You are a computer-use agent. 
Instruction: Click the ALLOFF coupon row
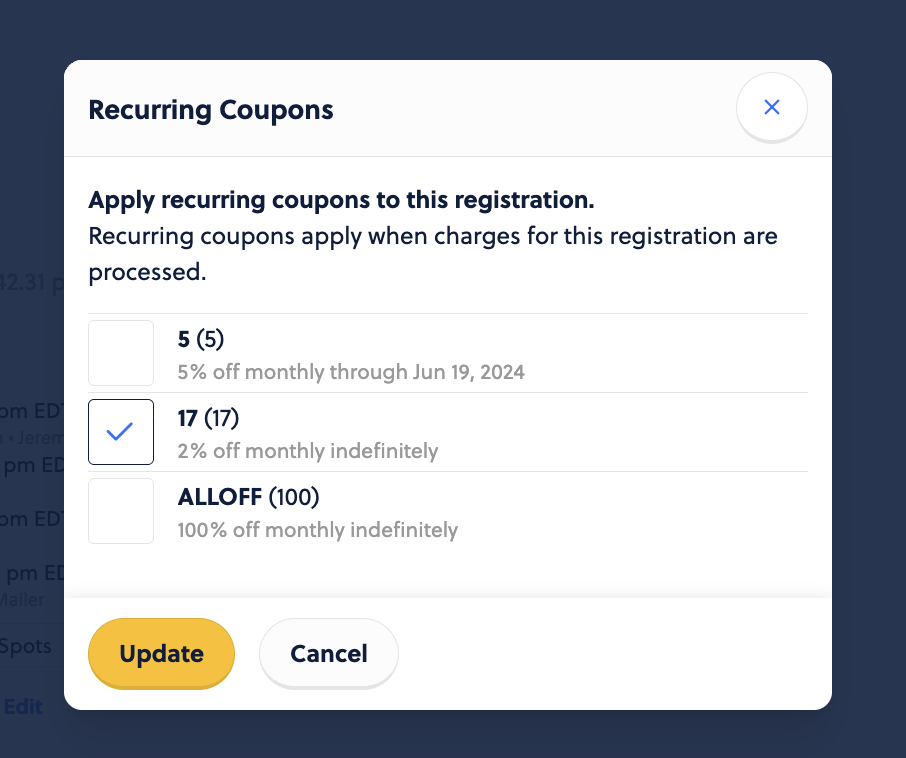click(448, 511)
